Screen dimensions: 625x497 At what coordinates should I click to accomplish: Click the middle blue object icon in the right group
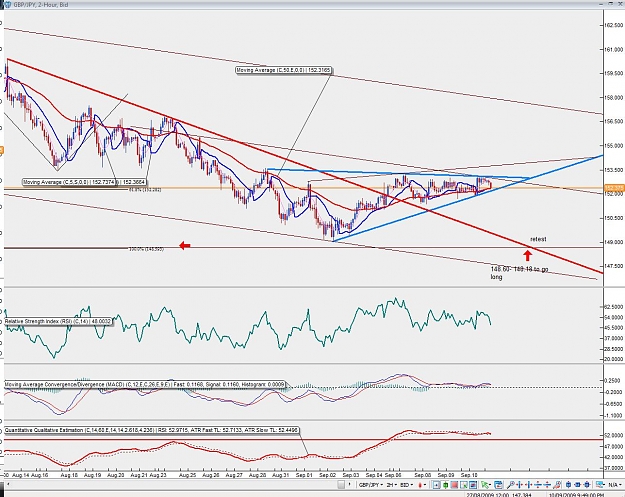pyautogui.click(x=578, y=485)
